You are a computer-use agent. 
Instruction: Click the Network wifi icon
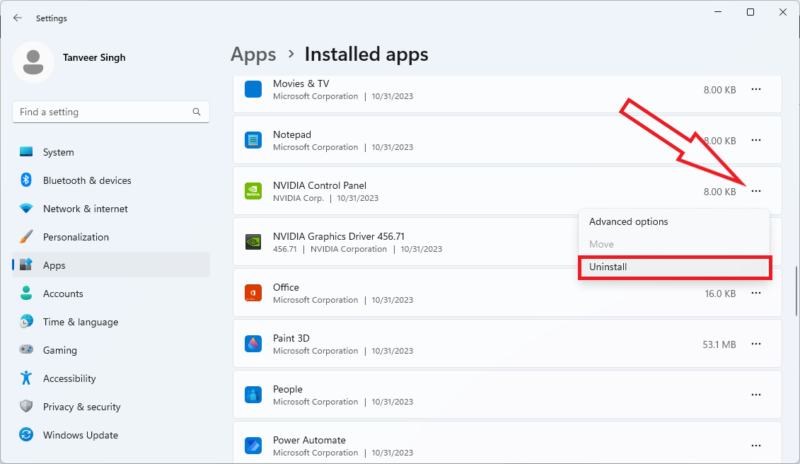26,209
